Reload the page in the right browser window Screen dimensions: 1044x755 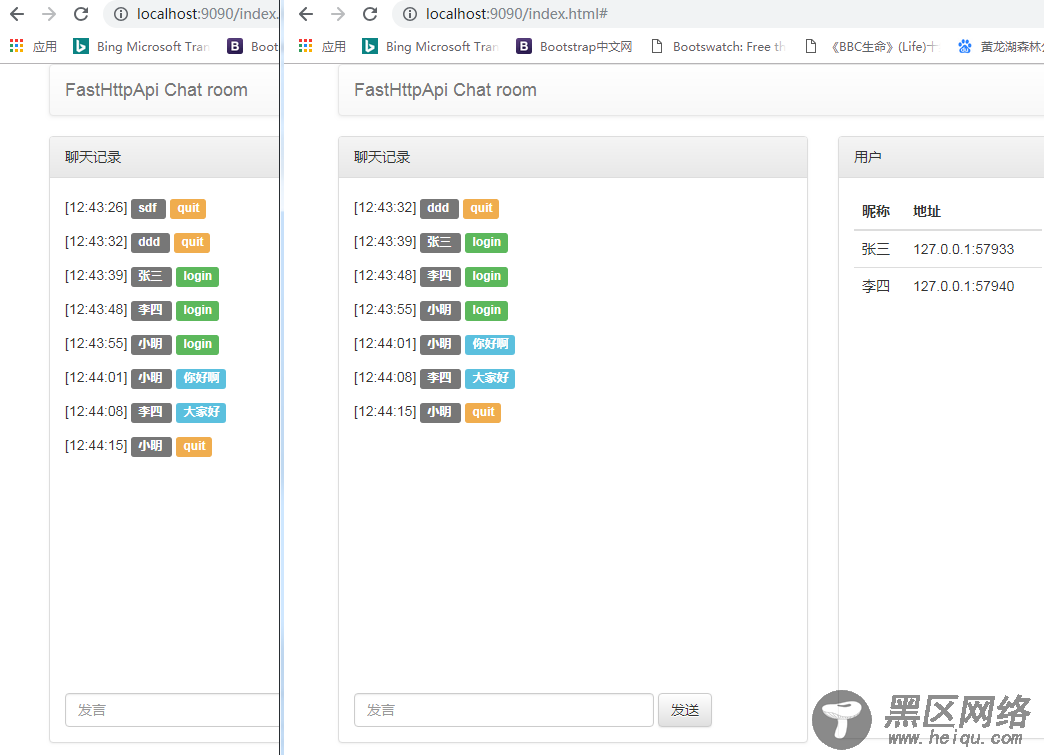click(x=370, y=13)
